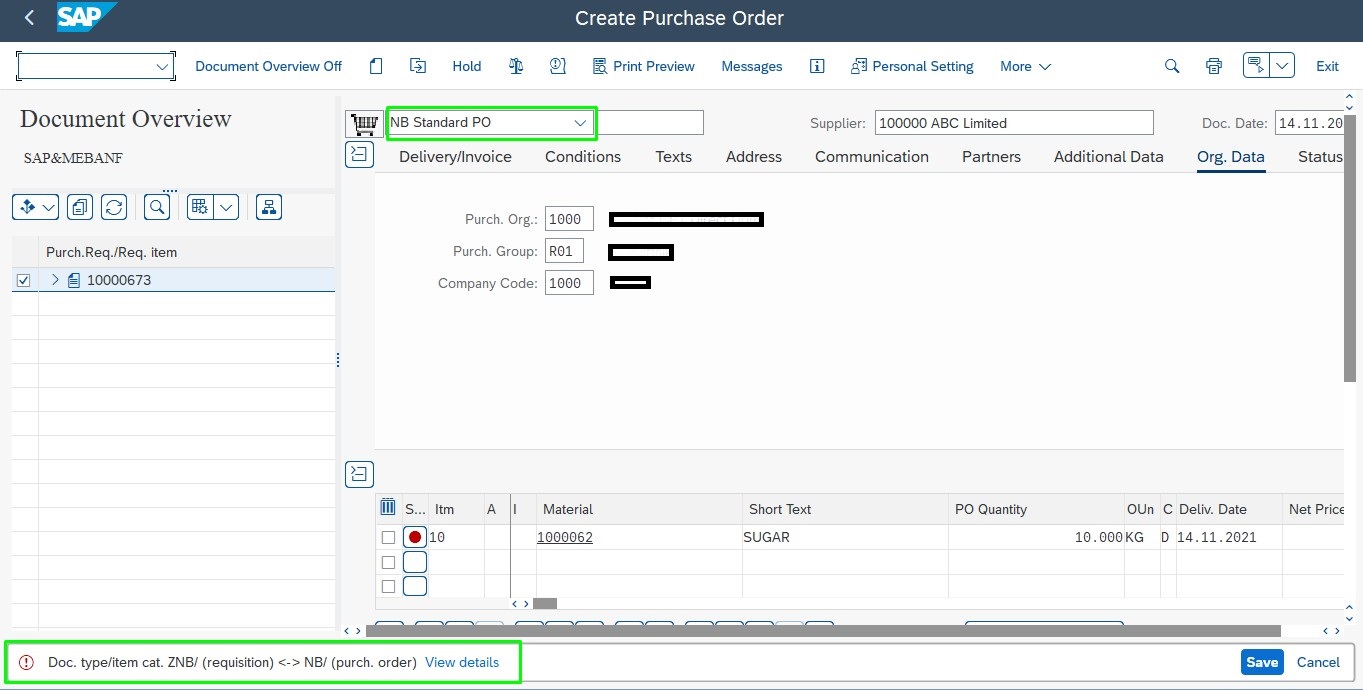Tick the checkbox in the second empty item row
Image resolution: width=1363 pixels, height=690 pixels.
click(x=388, y=586)
